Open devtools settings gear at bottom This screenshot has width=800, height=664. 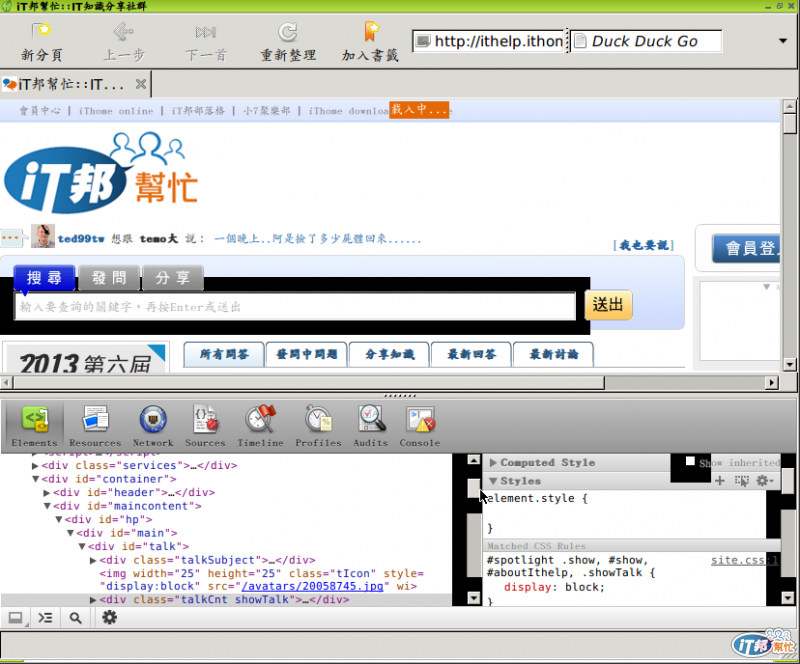coord(110,618)
